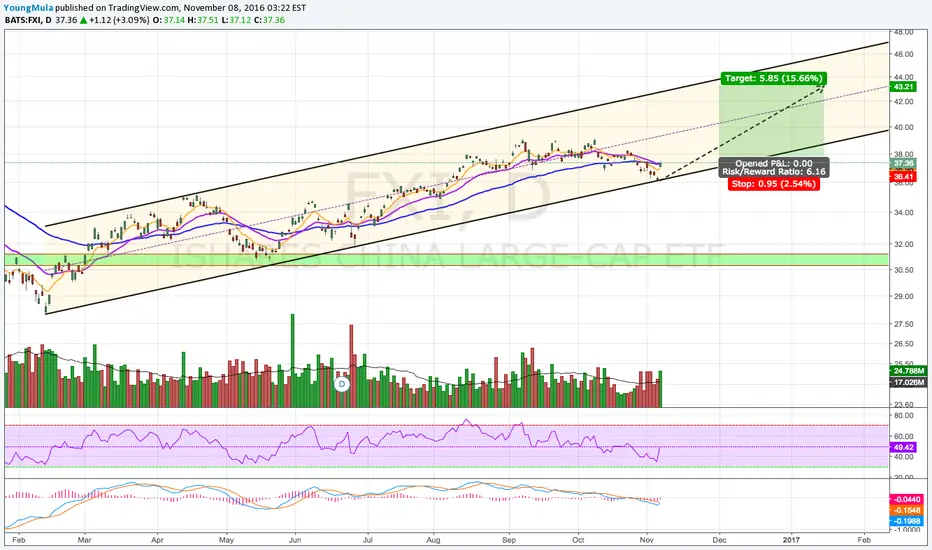Click the BATS:FXI, D symbol title

pos(28,20)
